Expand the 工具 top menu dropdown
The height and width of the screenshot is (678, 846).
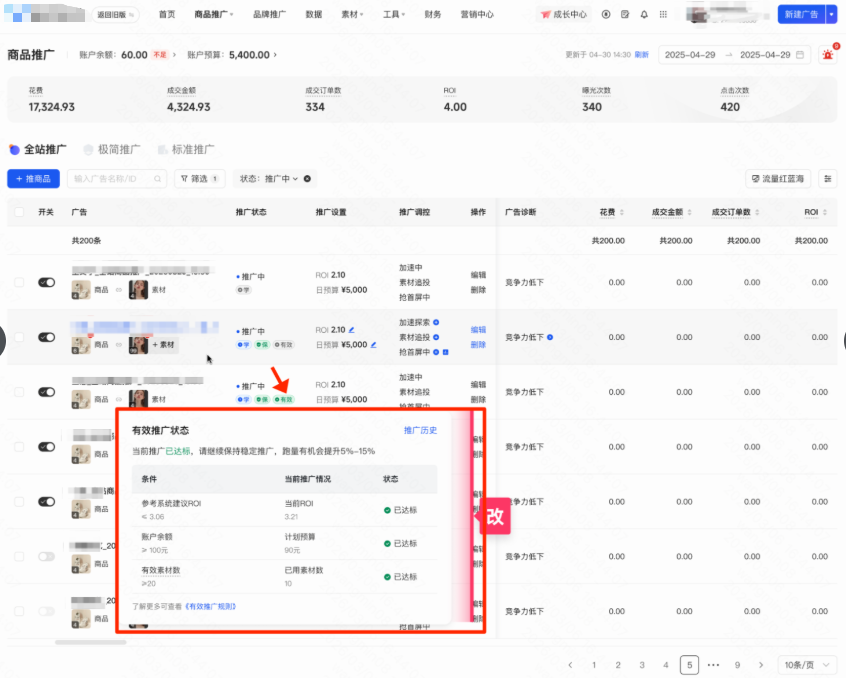pos(394,15)
